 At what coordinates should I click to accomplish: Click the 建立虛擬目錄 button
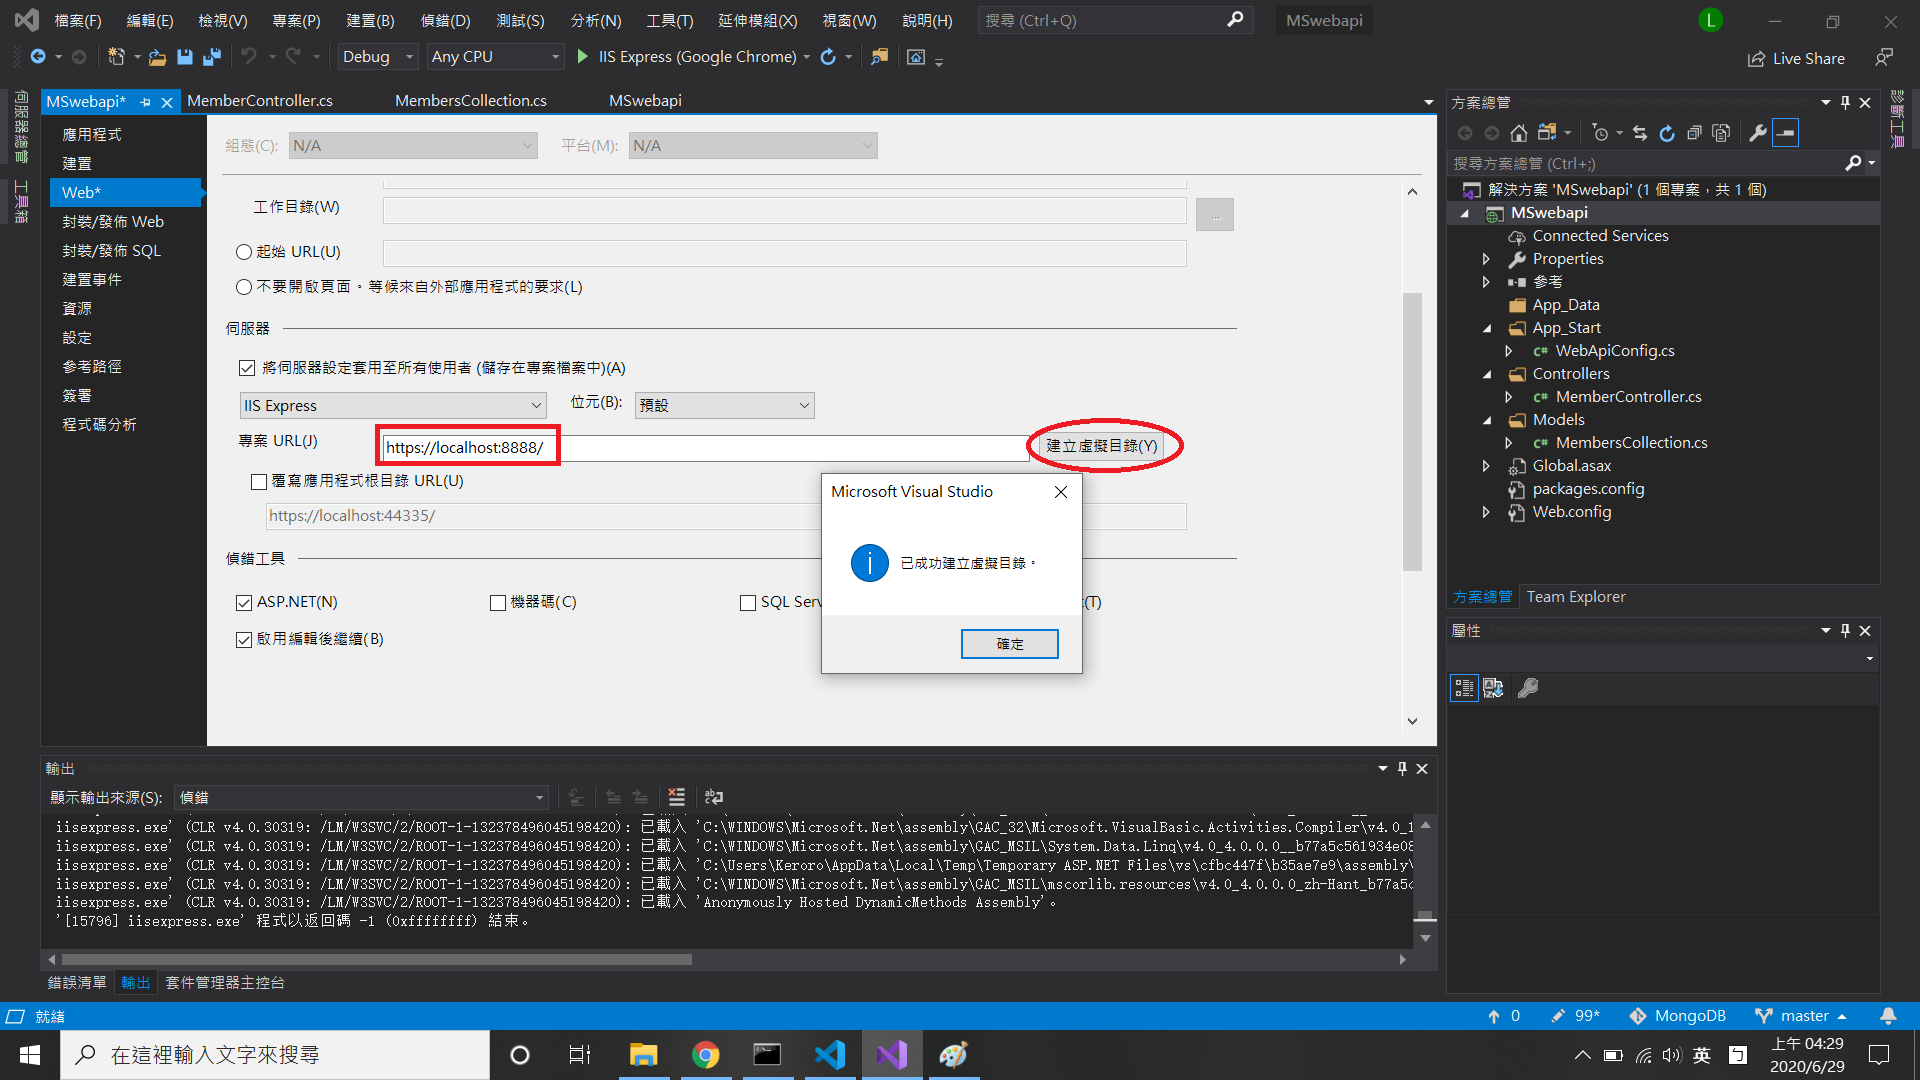pos(1101,446)
